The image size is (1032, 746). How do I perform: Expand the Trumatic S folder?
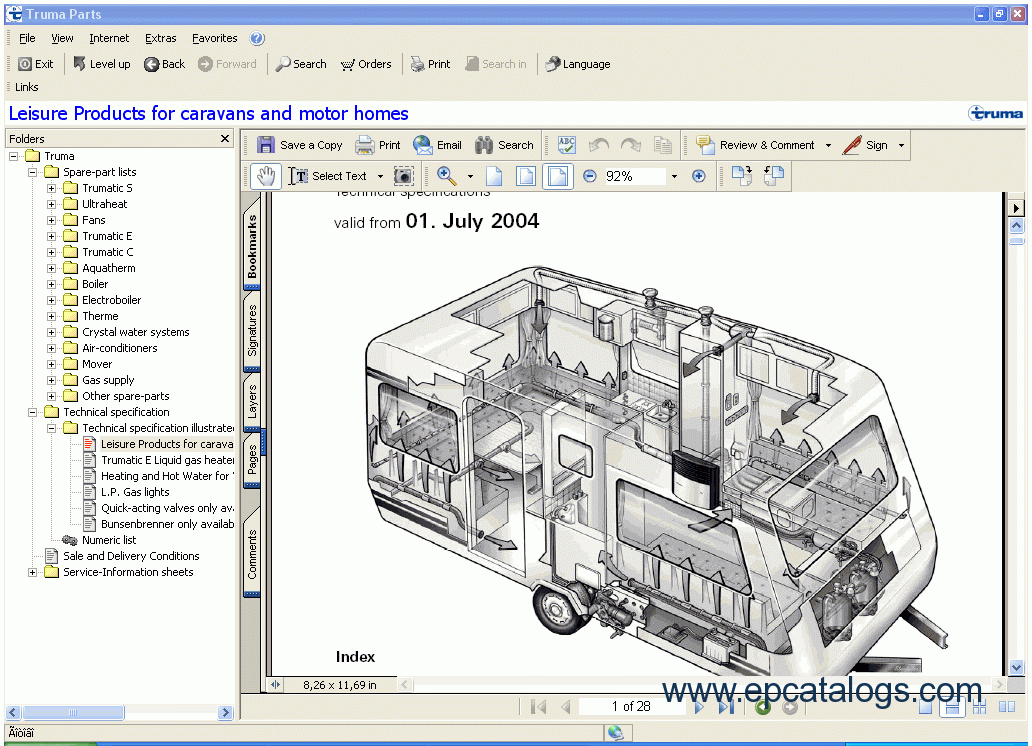pos(51,188)
